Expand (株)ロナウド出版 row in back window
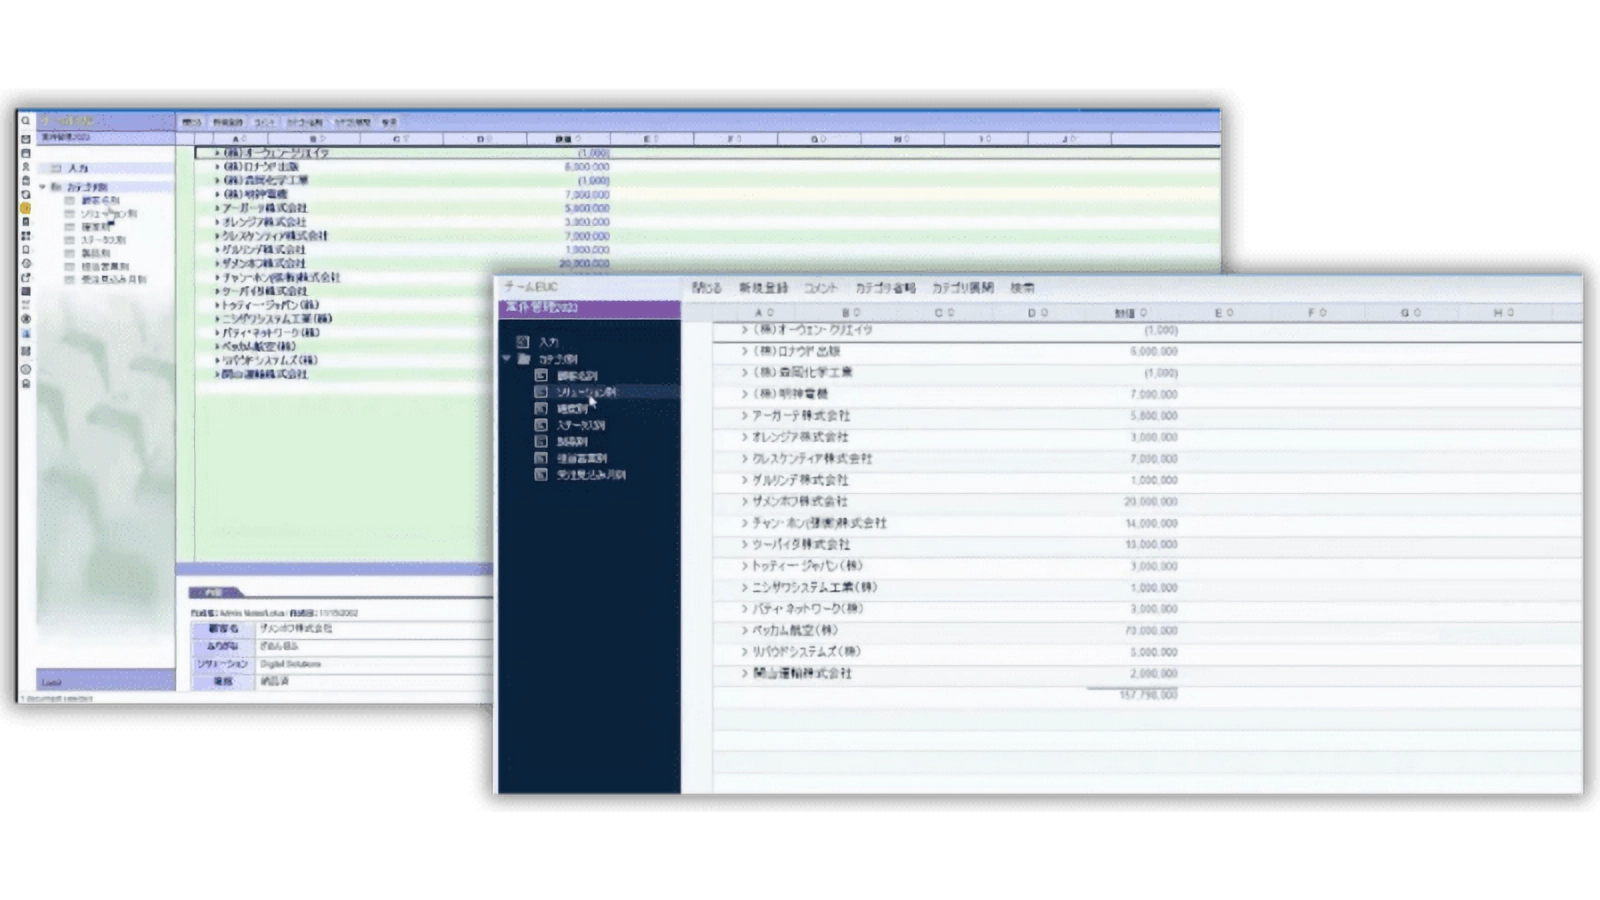The image size is (1600, 900). [x=217, y=167]
